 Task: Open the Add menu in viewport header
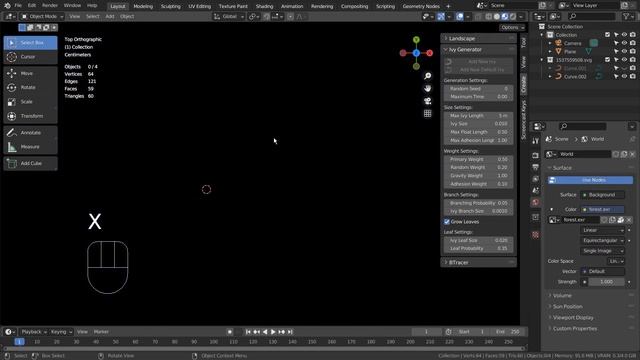click(110, 17)
